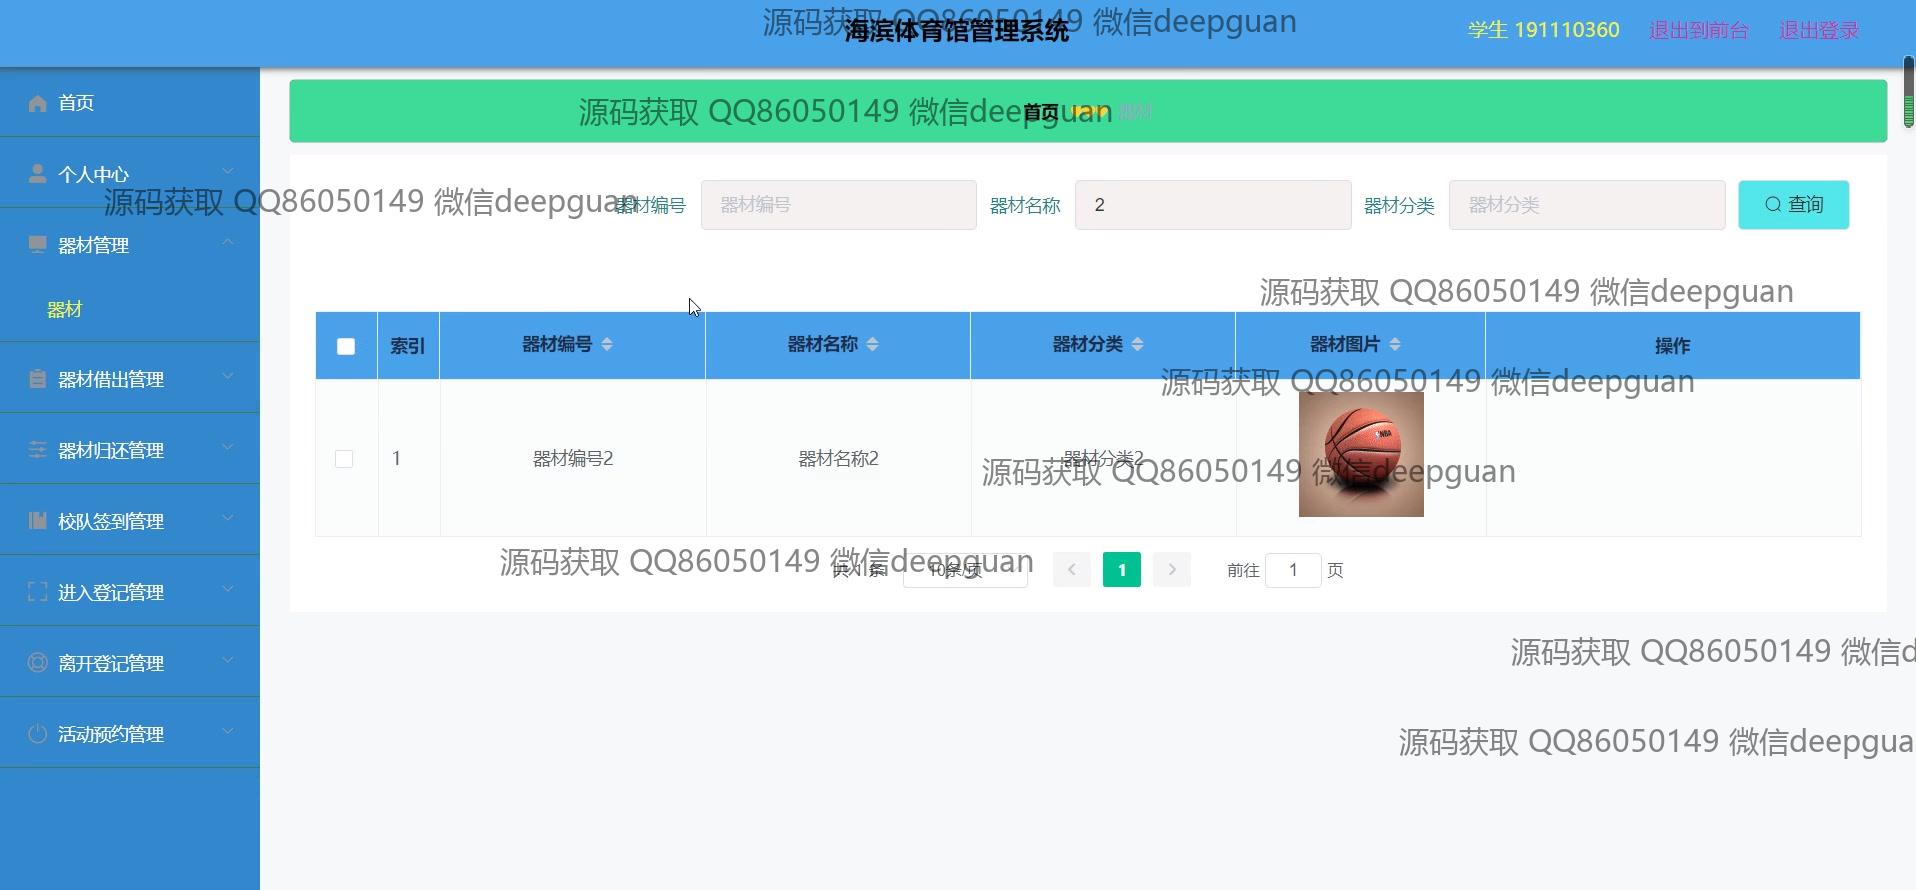Click the power icon for 活动预约管理
The width and height of the screenshot is (1916, 890).
tap(38, 734)
